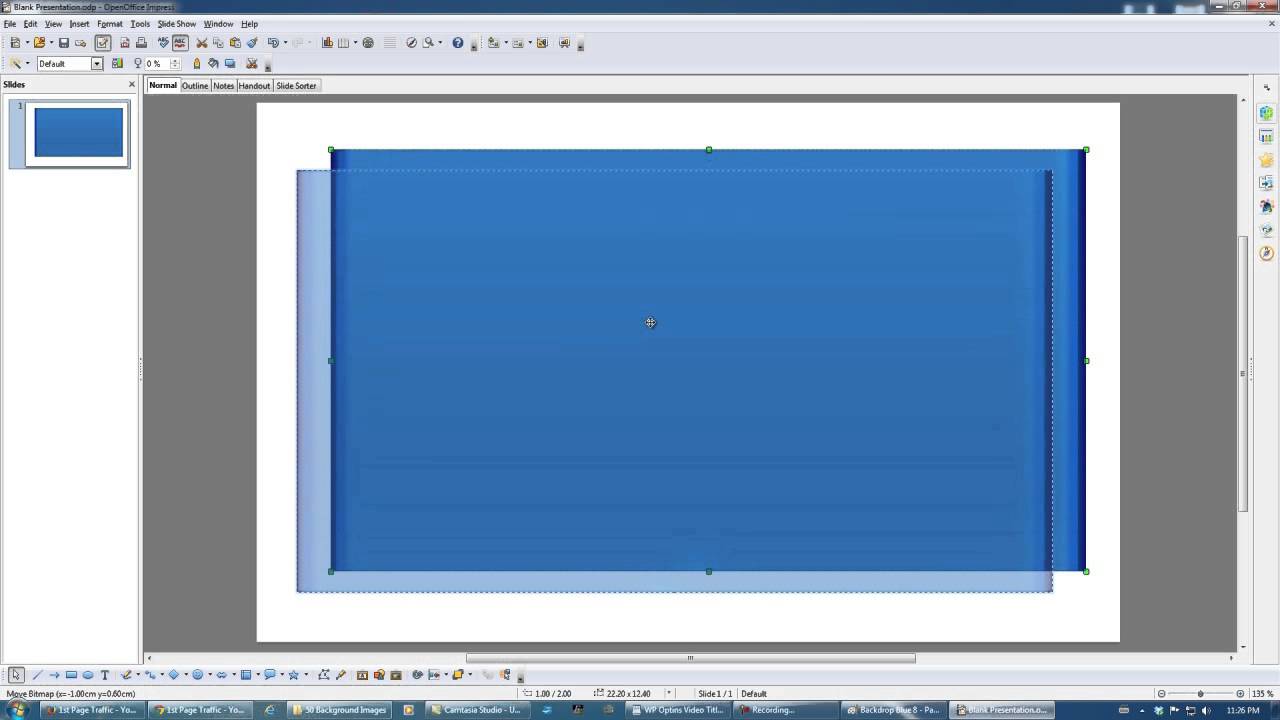Click the Save document icon
The image size is (1280, 720).
pyautogui.click(x=64, y=43)
